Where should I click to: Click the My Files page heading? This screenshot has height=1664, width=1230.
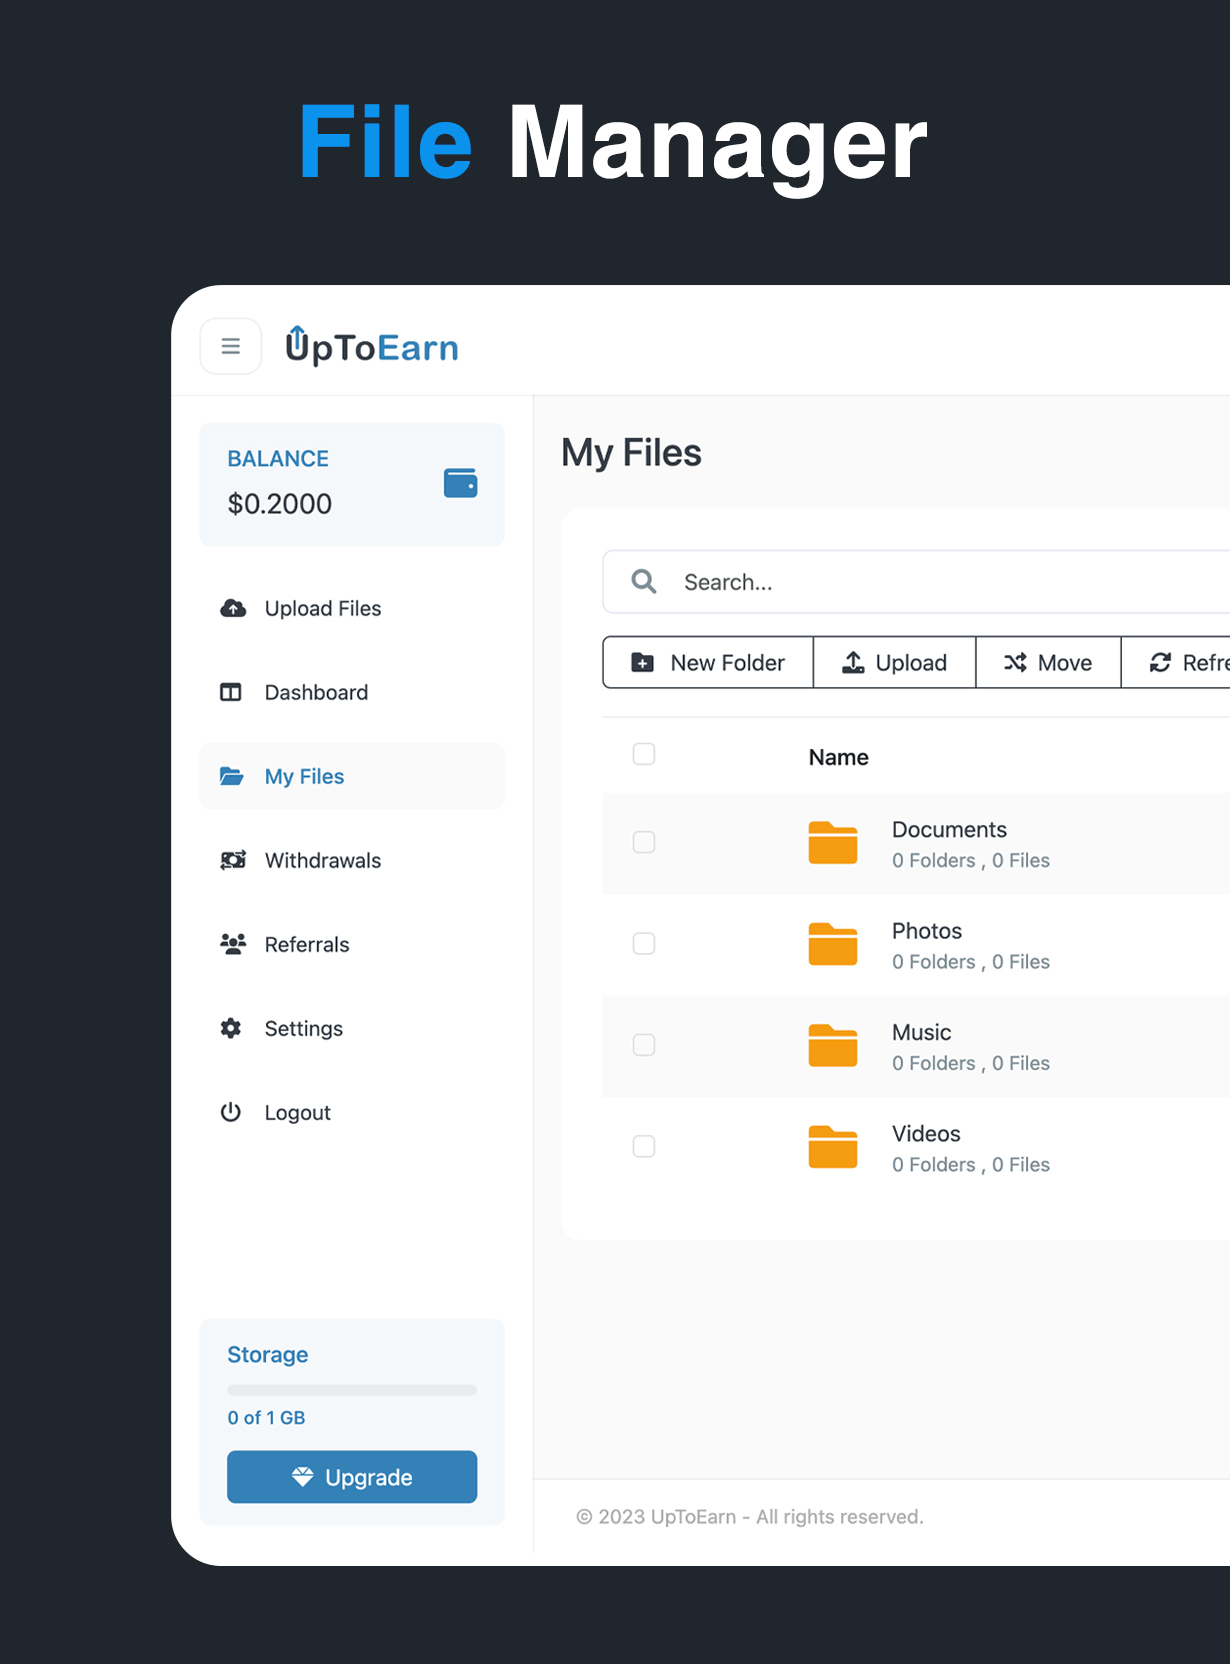[631, 453]
